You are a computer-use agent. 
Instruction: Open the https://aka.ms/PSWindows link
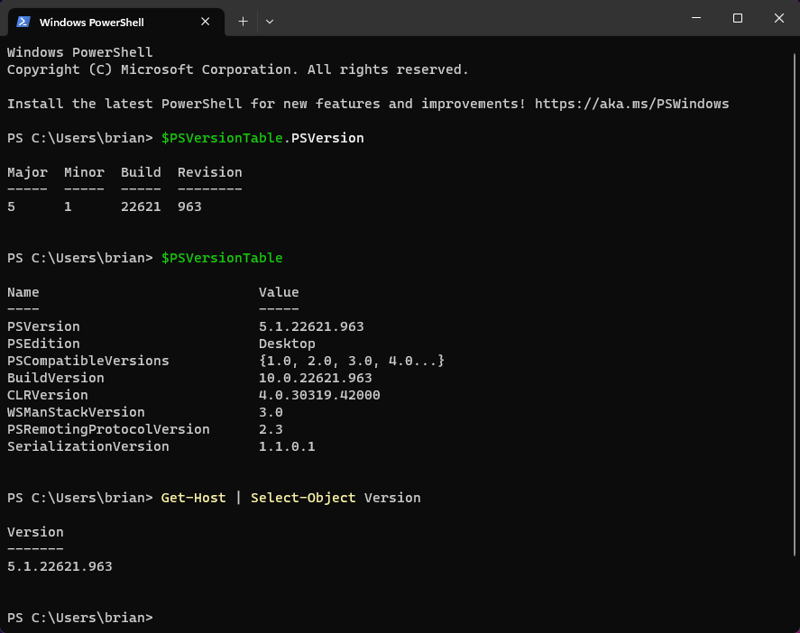(632, 104)
